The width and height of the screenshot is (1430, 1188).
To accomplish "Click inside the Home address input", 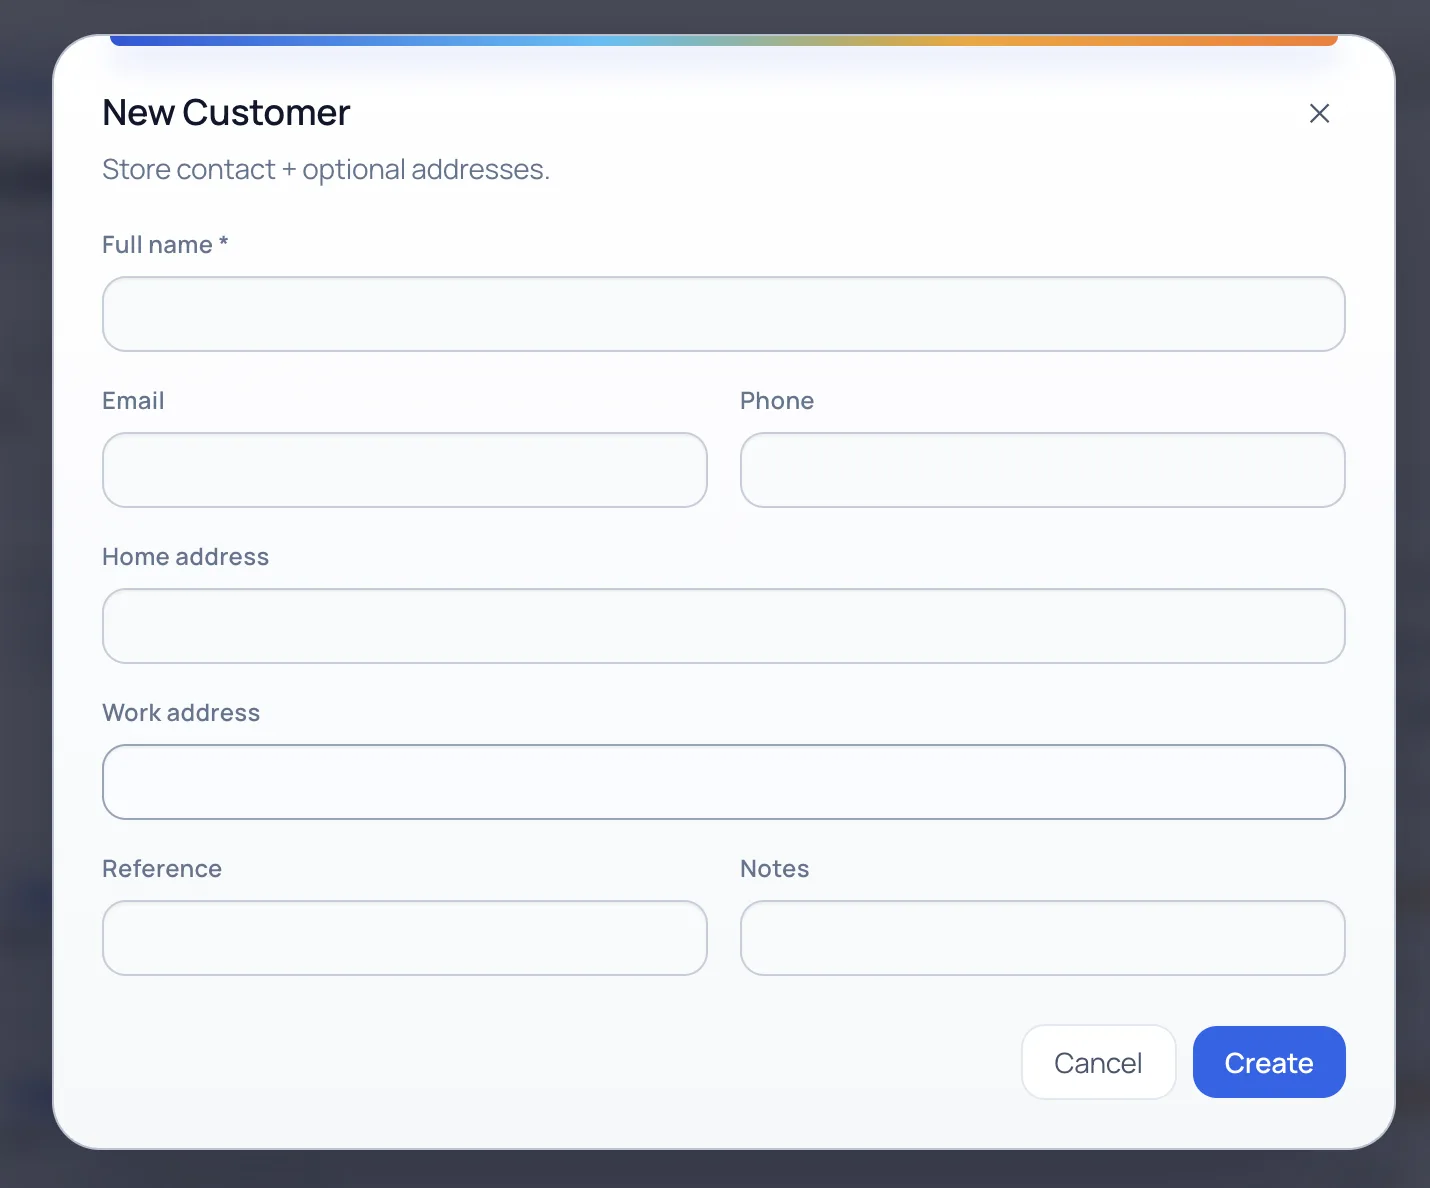I will point(723,626).
